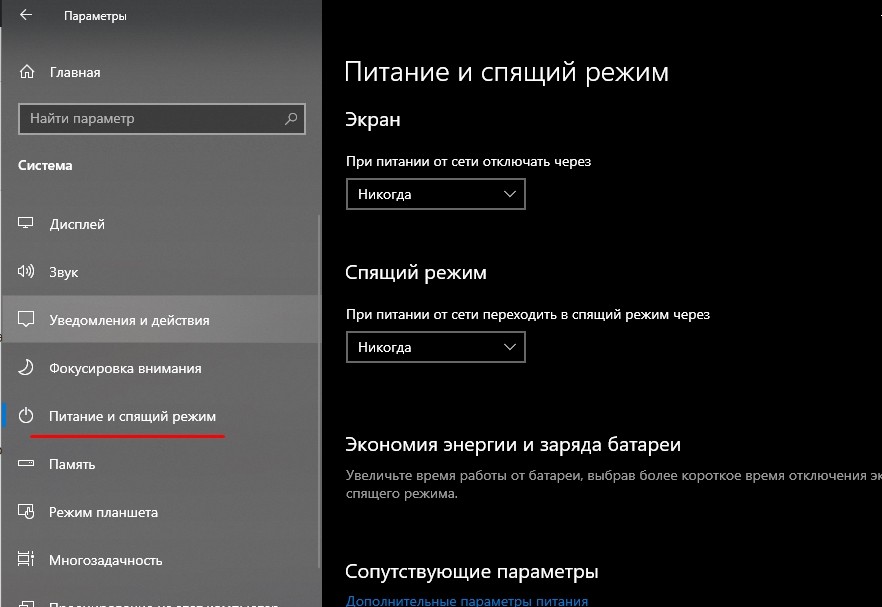Screen dimensions: 882x607
Task: Click the sidebar vertical scrollbar
Action: [319, 400]
